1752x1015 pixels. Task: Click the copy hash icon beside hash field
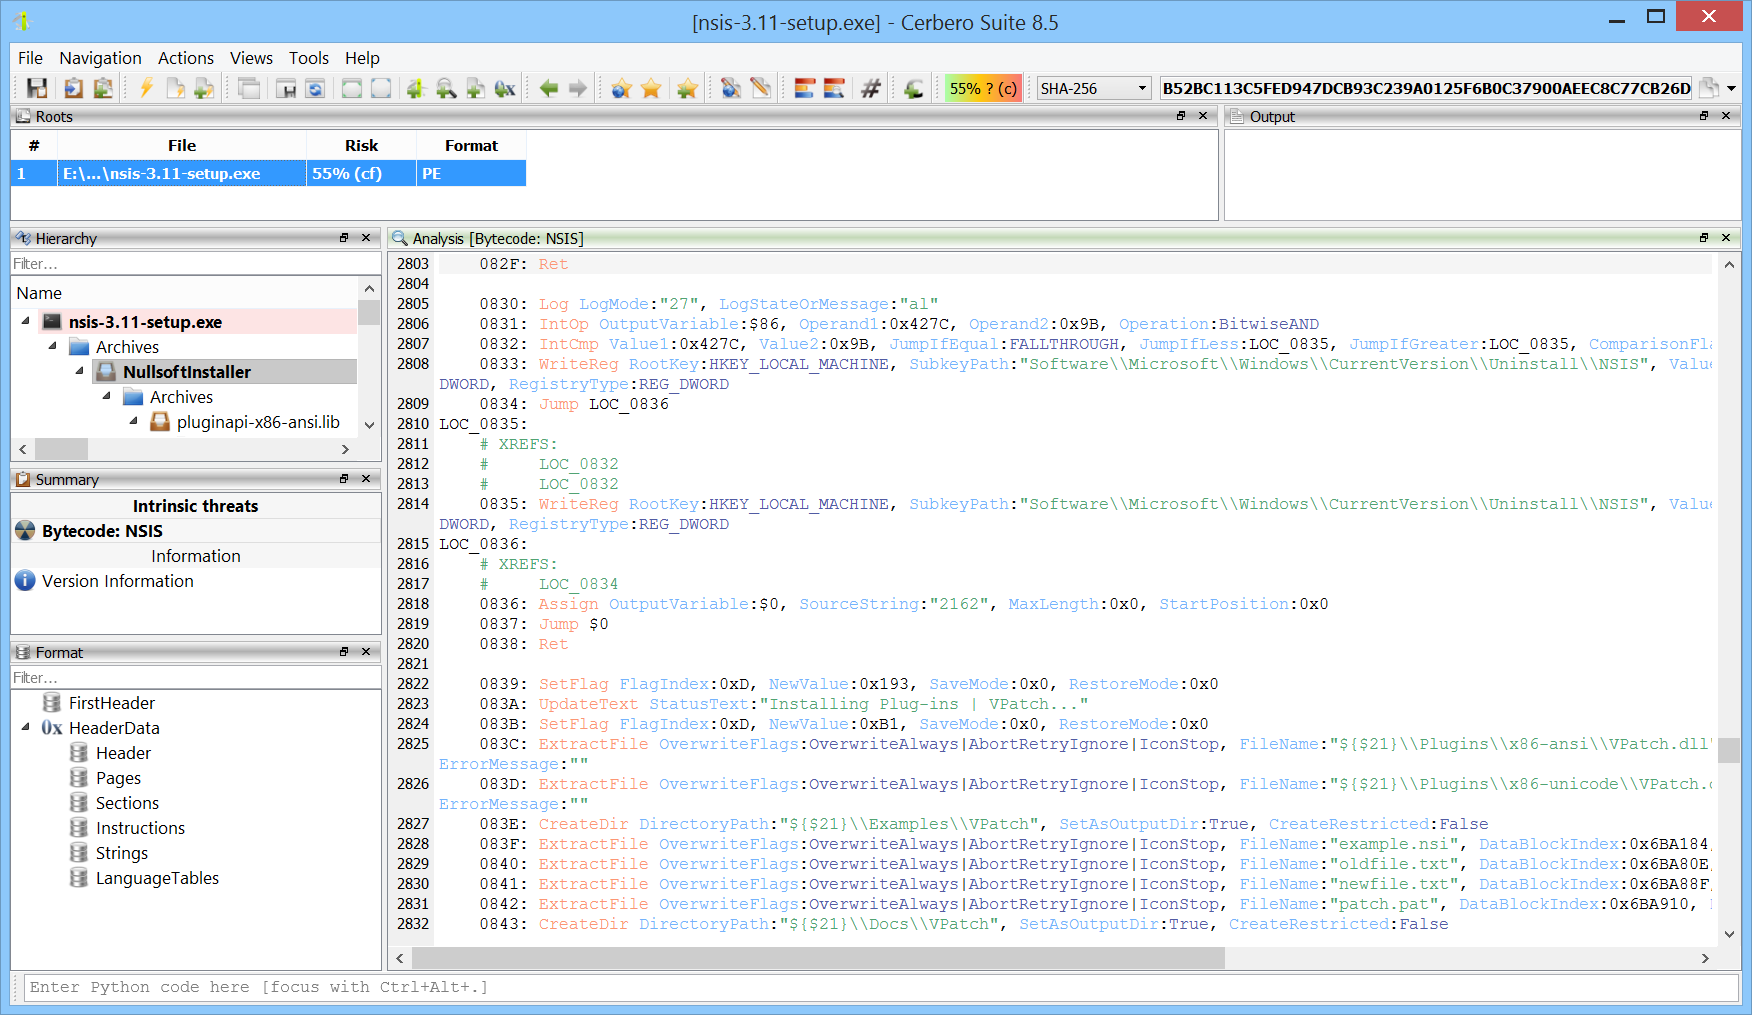click(1709, 89)
